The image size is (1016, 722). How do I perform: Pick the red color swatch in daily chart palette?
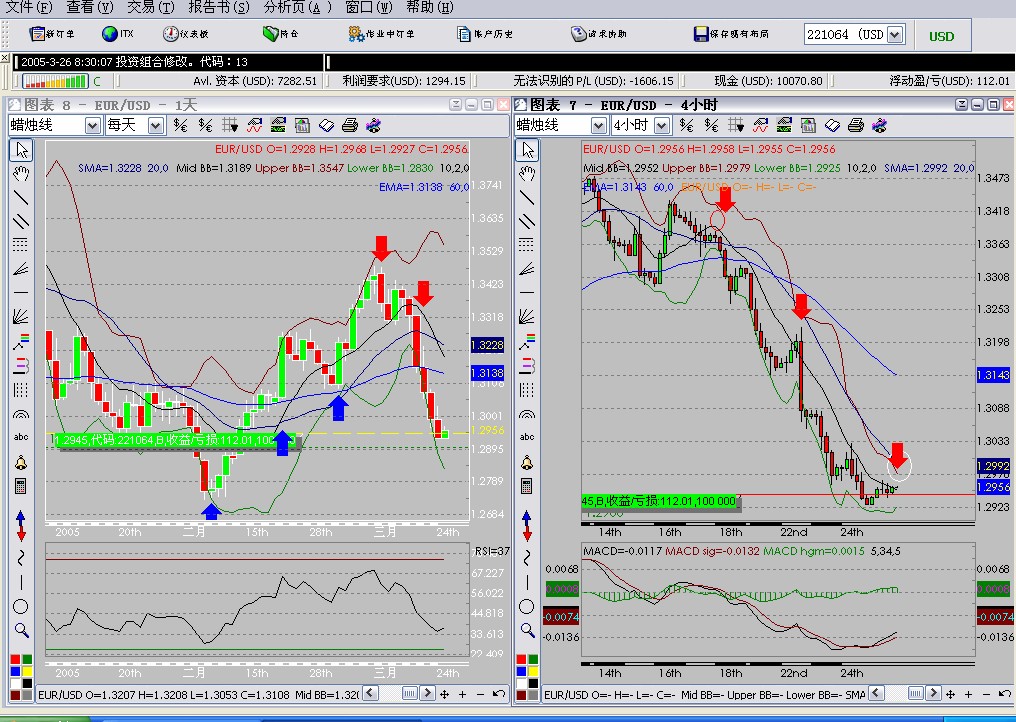click(14, 660)
